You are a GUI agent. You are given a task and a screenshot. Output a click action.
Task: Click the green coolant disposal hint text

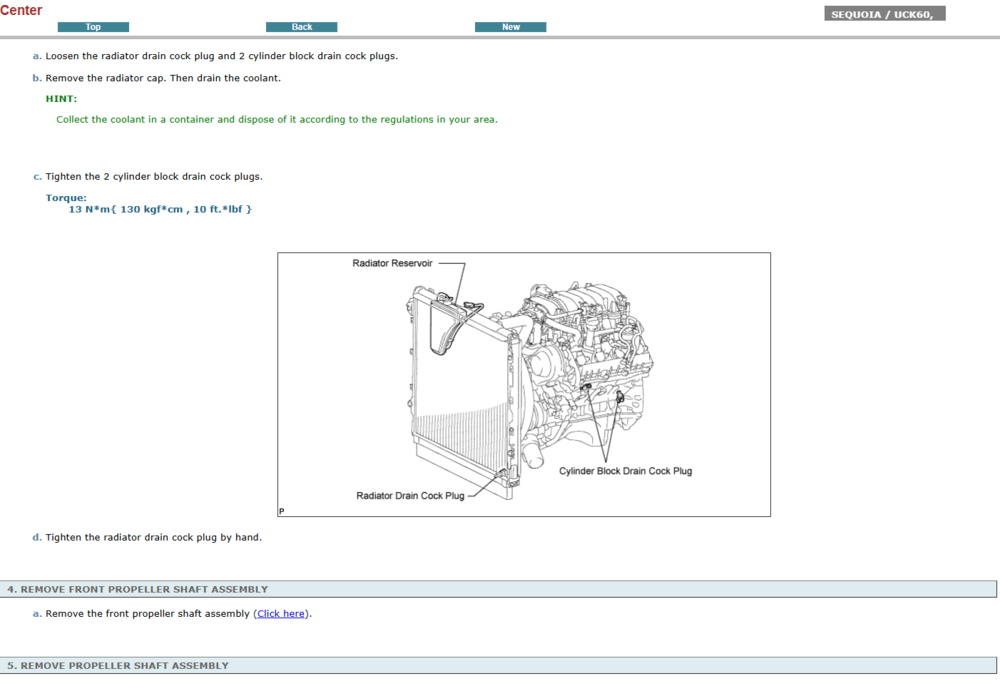click(276, 120)
